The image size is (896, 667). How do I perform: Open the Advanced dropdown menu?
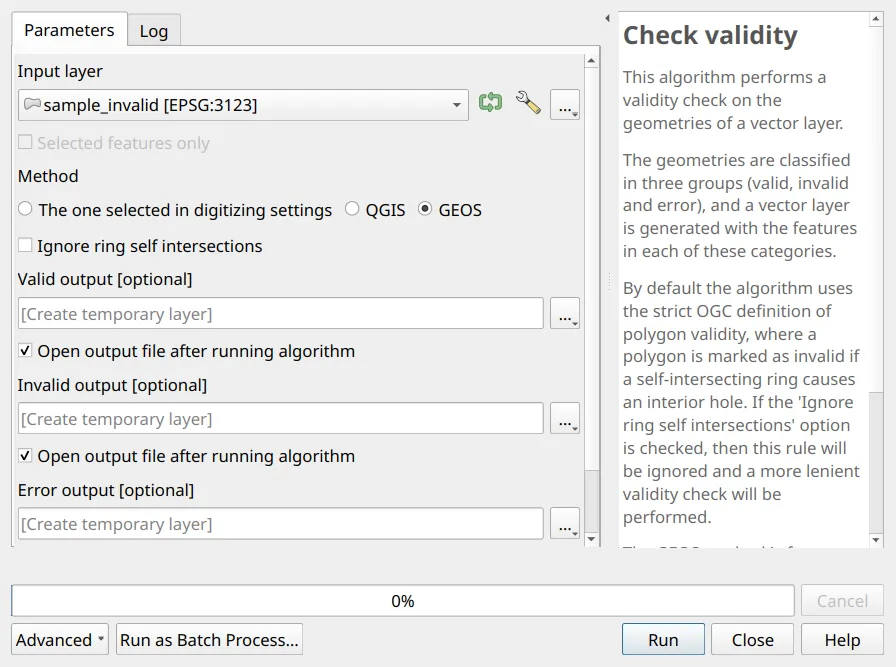59,640
